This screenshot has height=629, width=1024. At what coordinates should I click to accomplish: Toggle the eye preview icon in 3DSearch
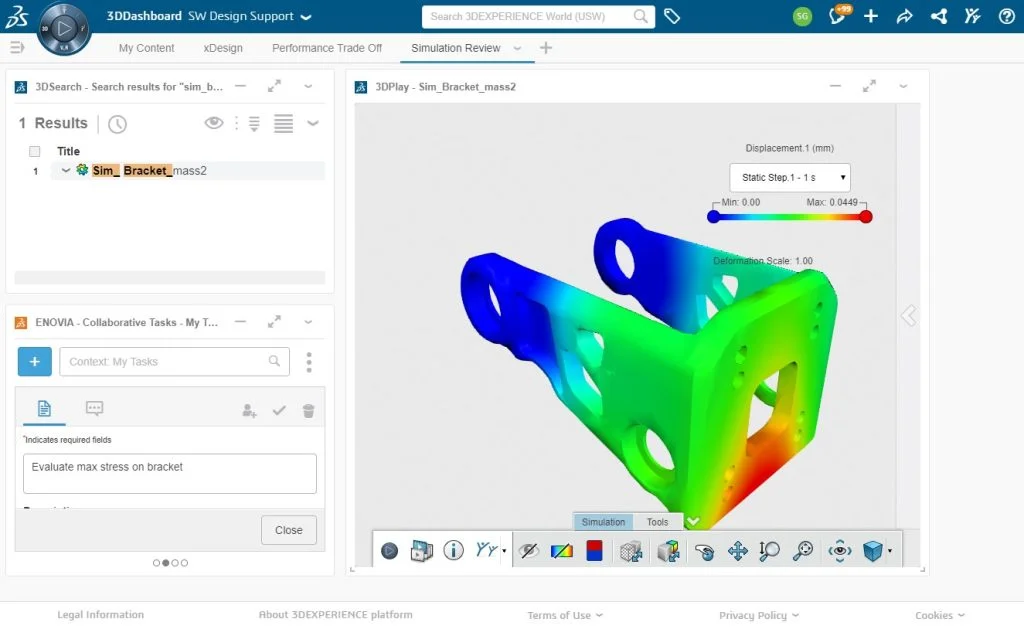click(214, 123)
